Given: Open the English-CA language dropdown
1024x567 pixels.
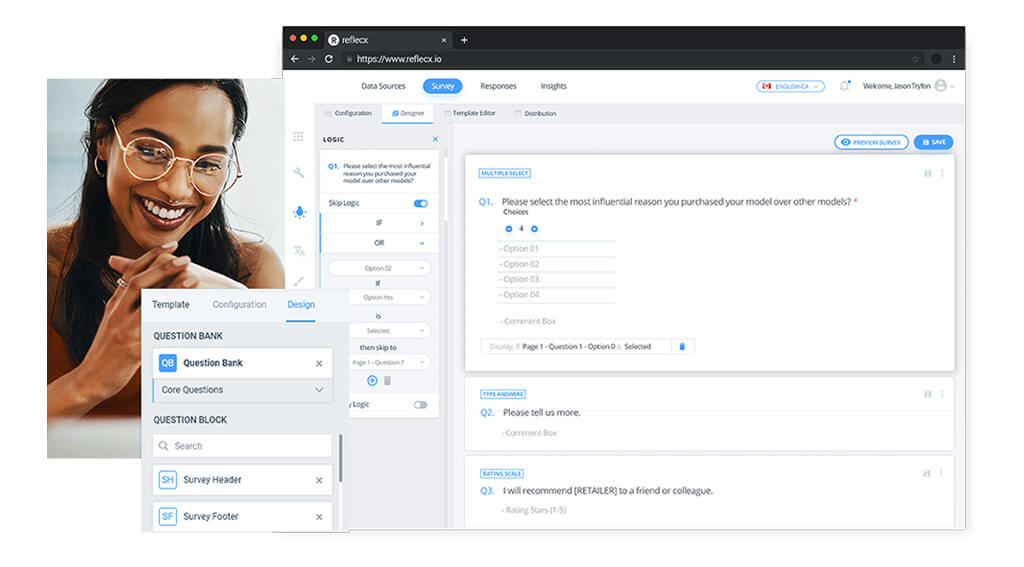Looking at the screenshot, I should tap(789, 87).
